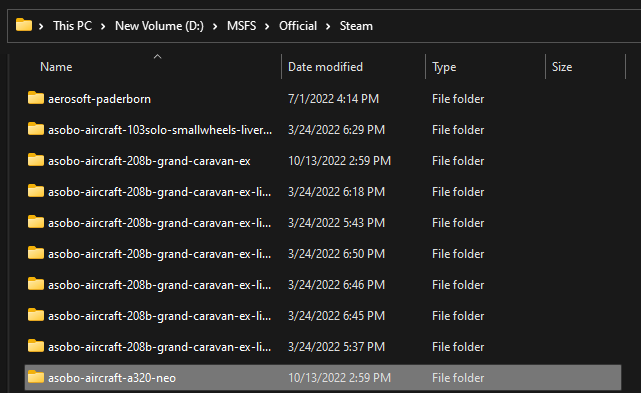Select folder icon modified at 6:18 PM
641x393 pixels.
pos(36,191)
